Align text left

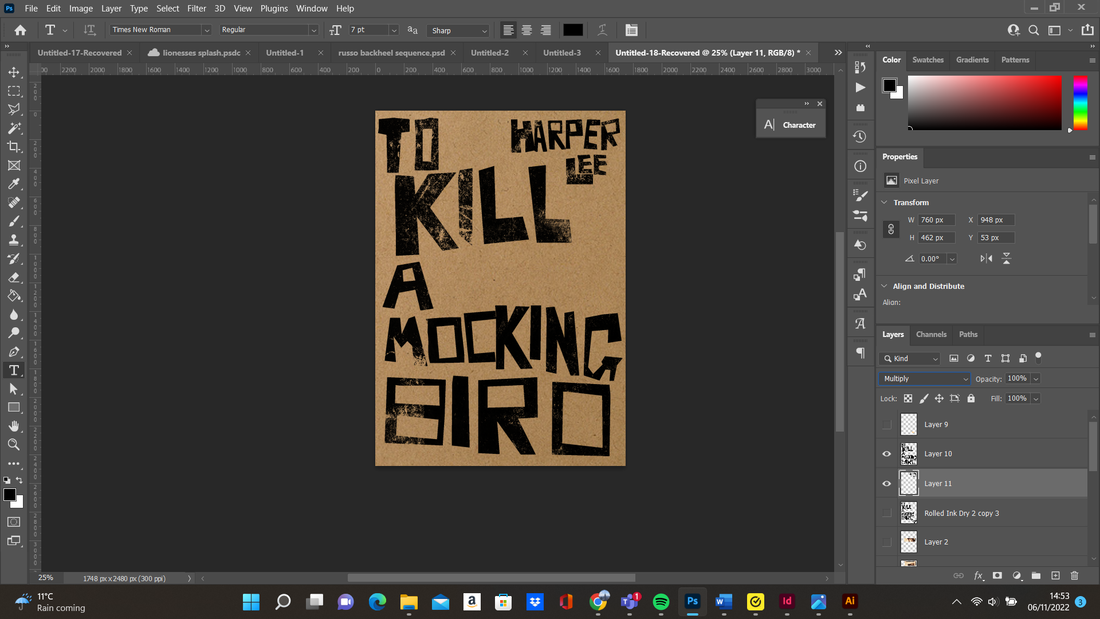[x=508, y=30]
